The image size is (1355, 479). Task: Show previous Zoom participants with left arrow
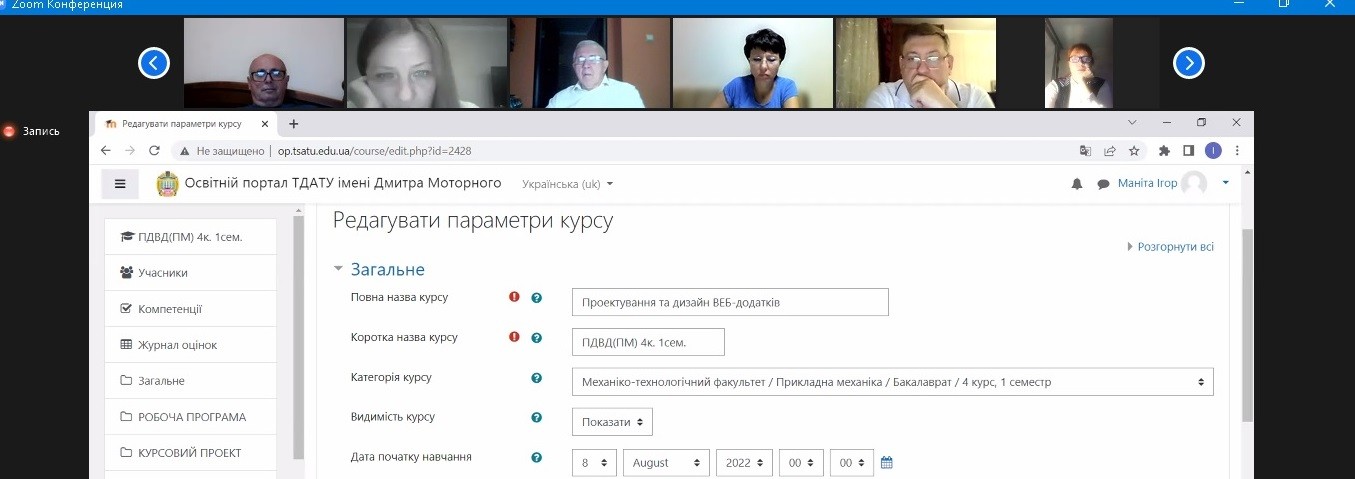tap(153, 63)
